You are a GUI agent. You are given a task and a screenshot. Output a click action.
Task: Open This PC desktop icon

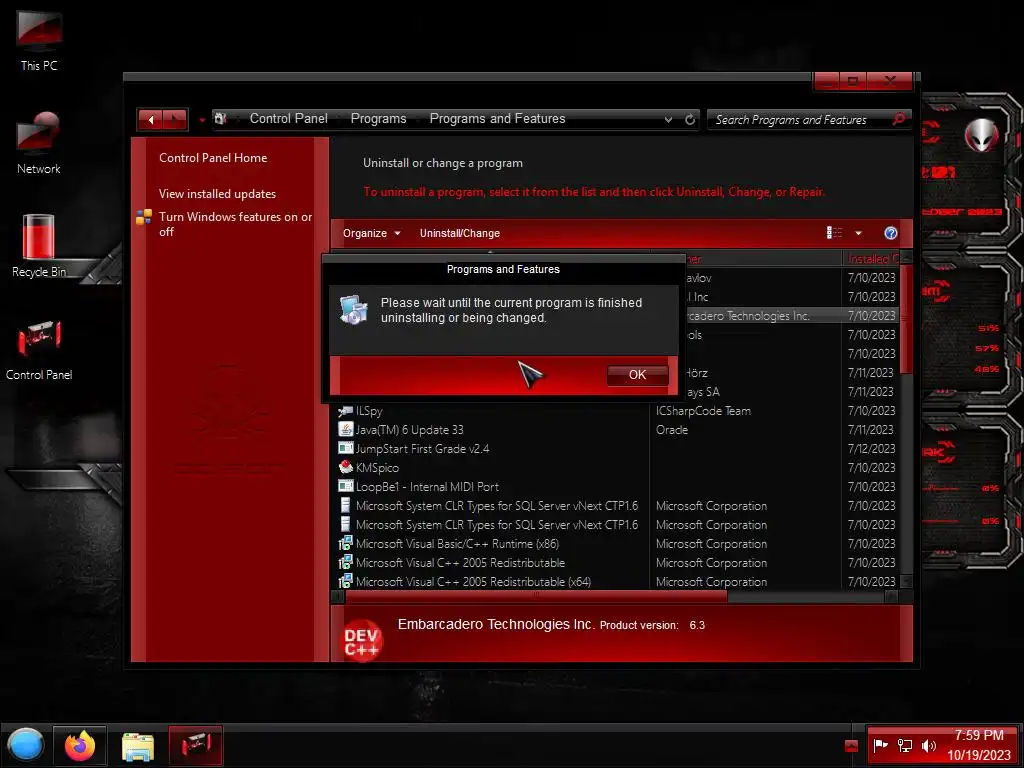(39, 39)
